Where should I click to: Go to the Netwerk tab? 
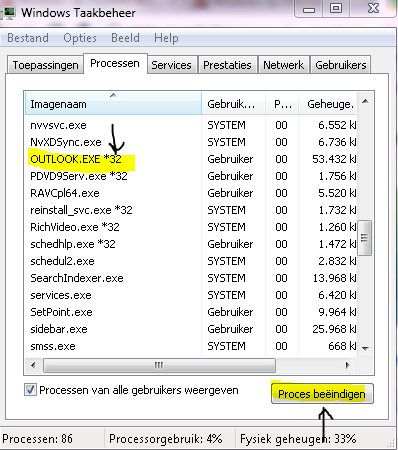284,65
